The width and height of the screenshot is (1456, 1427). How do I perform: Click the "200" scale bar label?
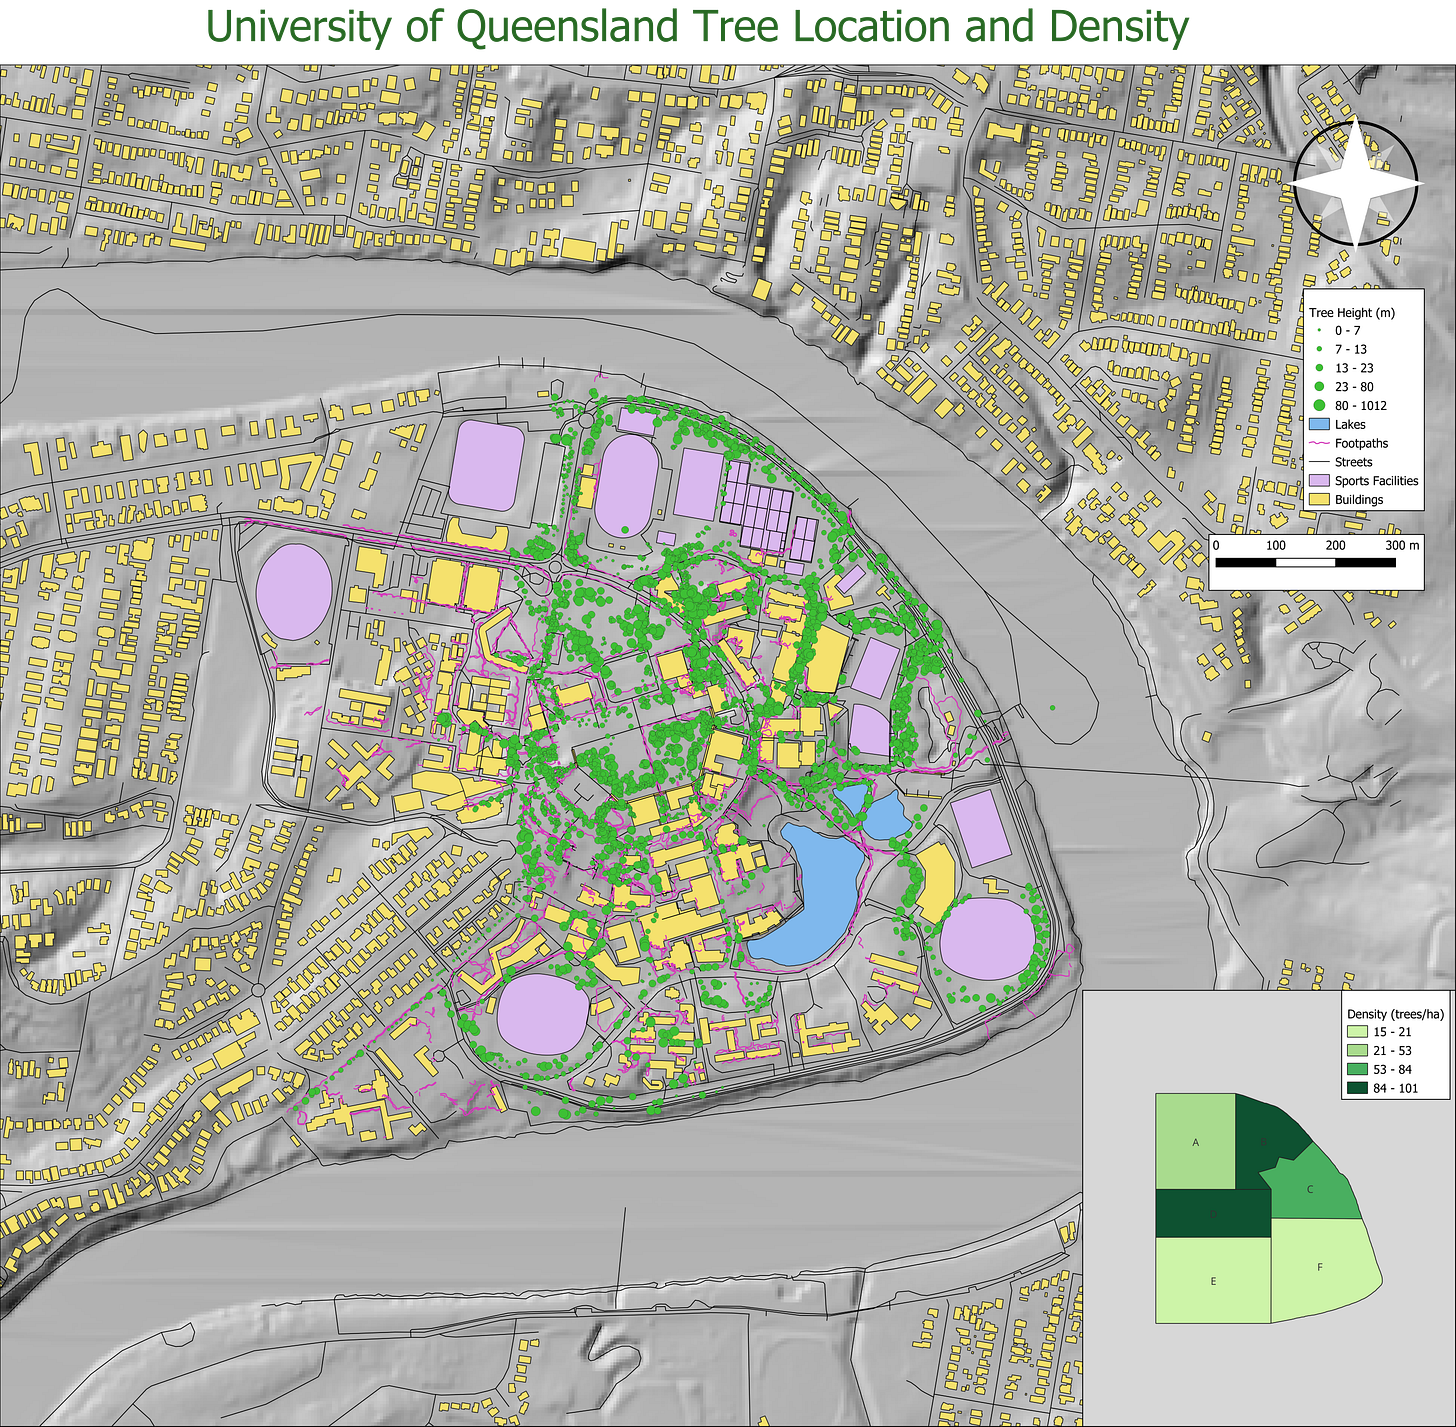(x=1335, y=546)
